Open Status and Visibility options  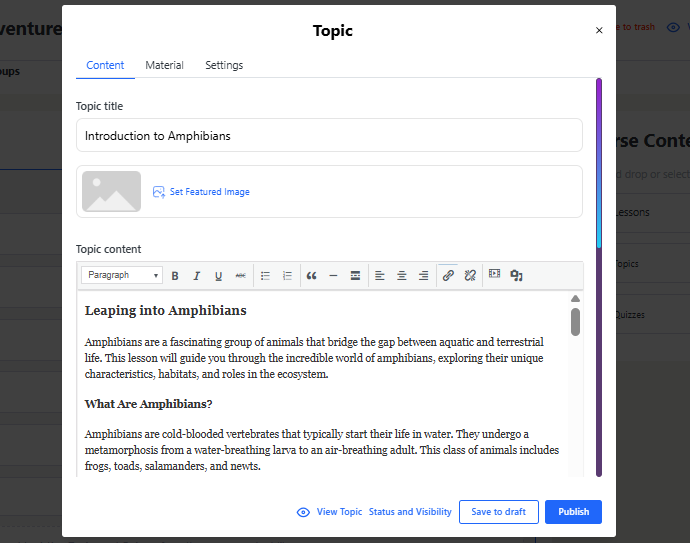[410, 512]
